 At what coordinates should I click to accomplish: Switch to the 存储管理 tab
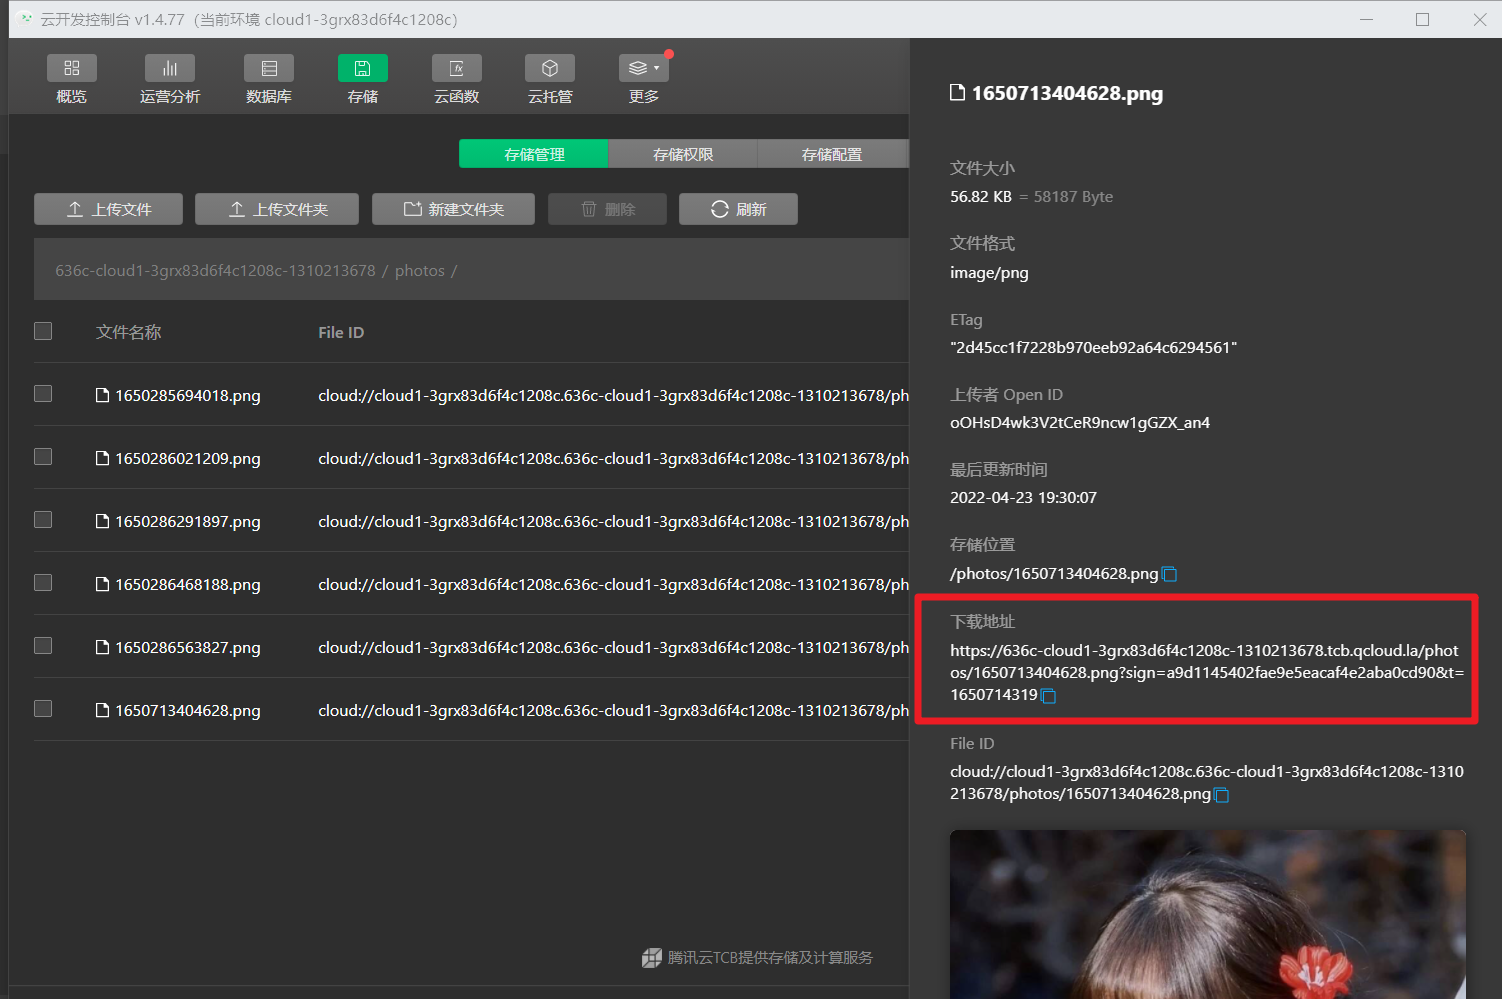(x=534, y=154)
